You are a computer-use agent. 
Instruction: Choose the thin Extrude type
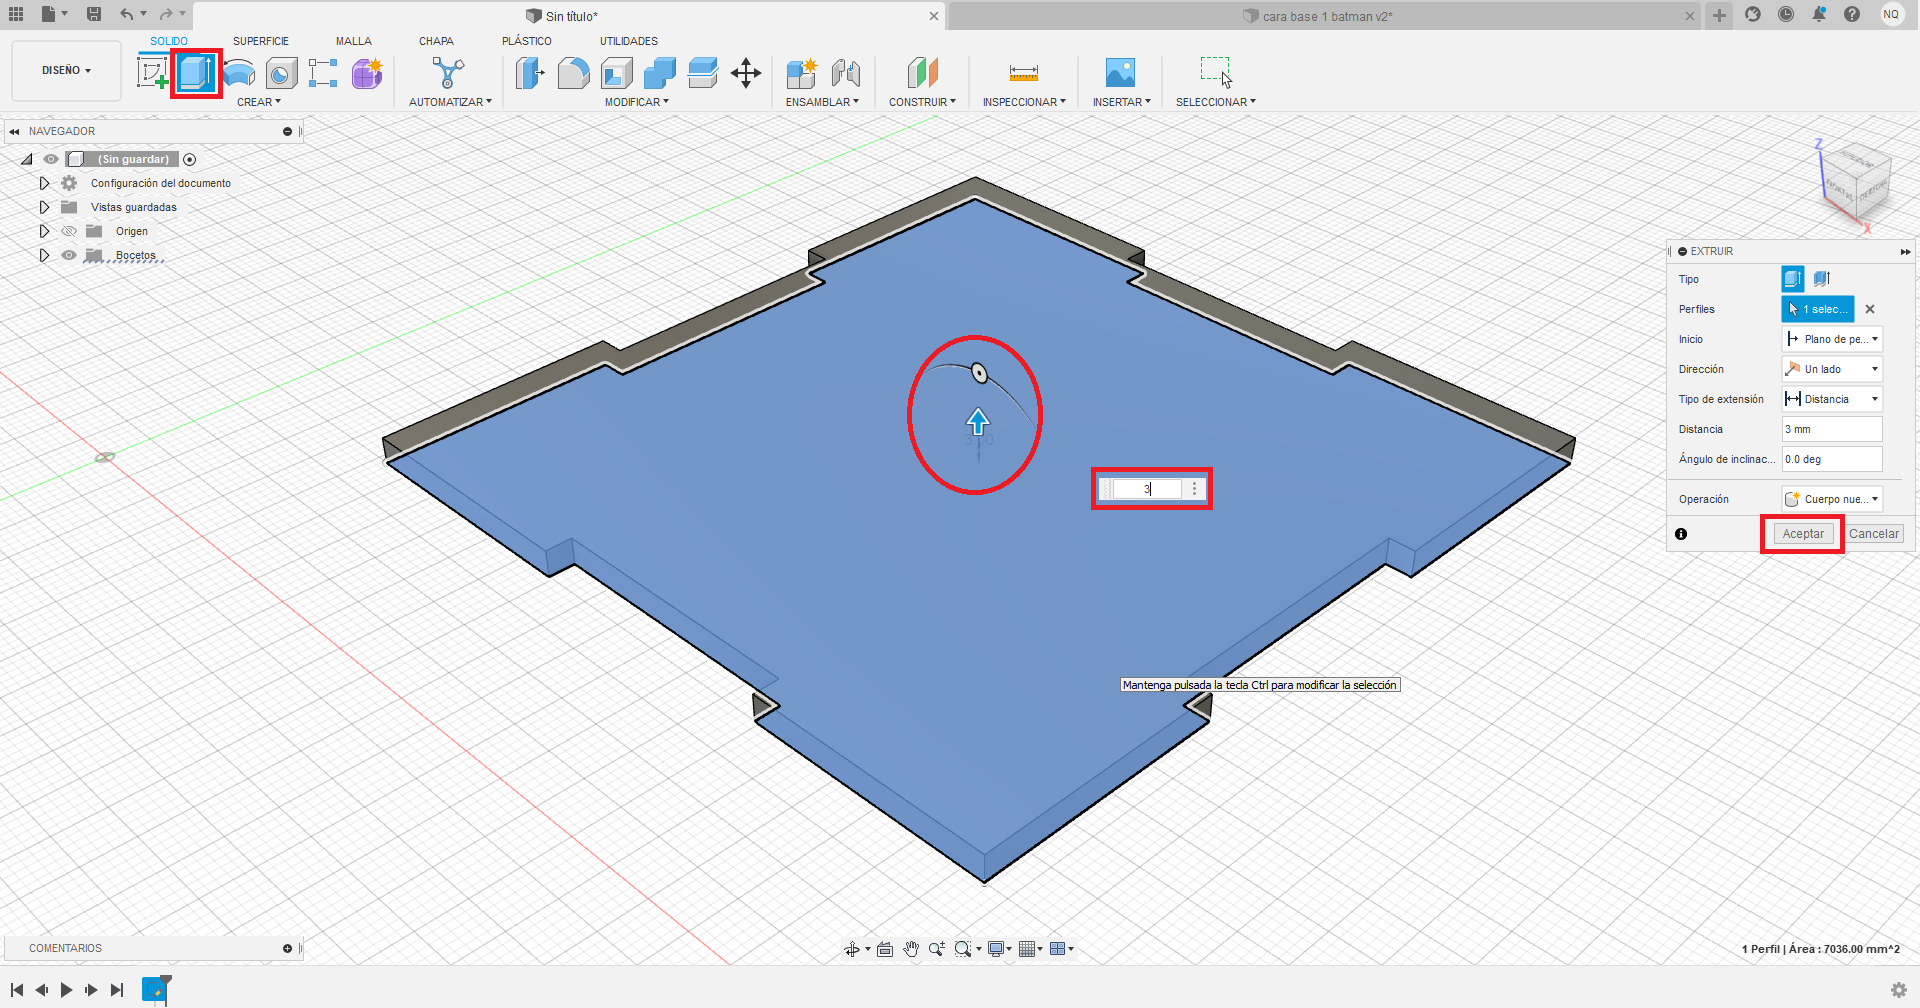1822,279
